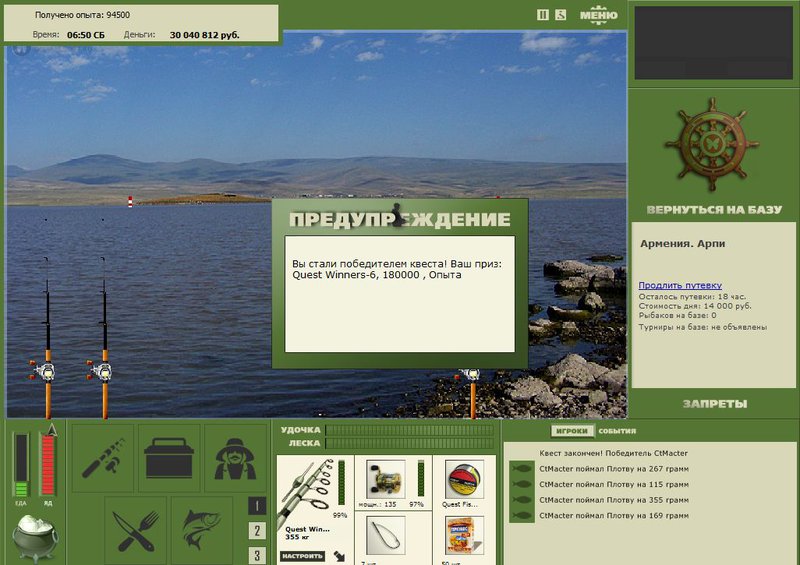Click the red ЯД level gauge
The height and width of the screenshot is (565, 800).
[x=47, y=465]
